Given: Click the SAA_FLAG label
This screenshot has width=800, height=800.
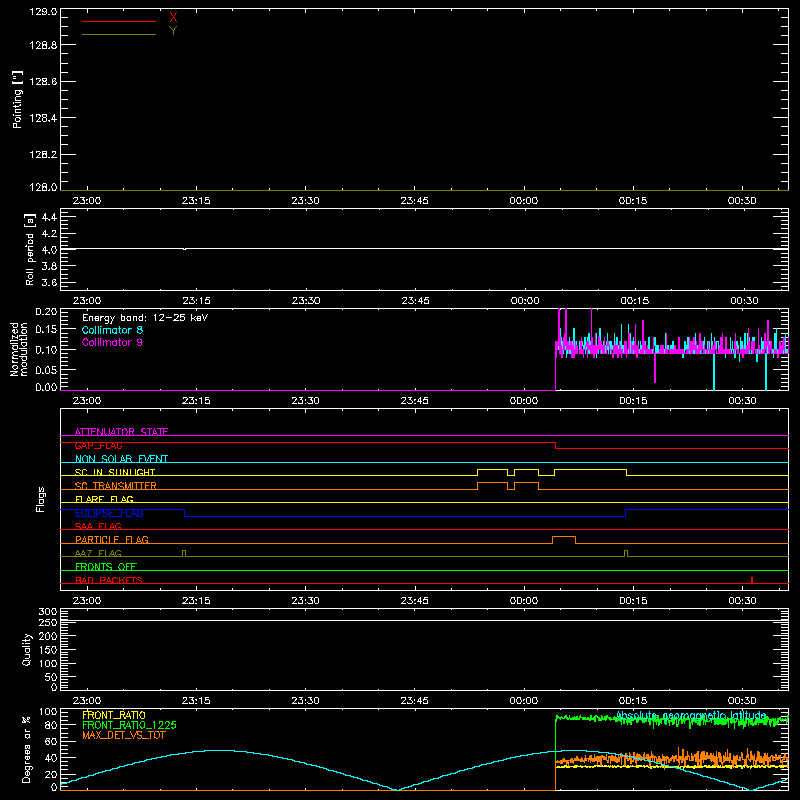Looking at the screenshot, I should 98,526.
